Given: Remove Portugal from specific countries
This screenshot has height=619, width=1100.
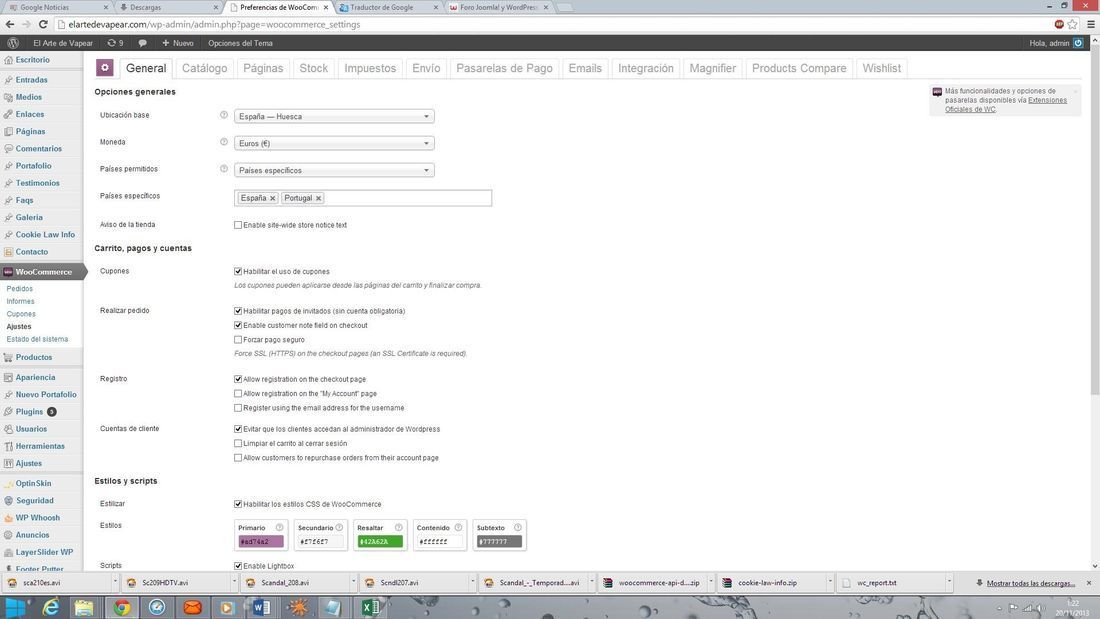Looking at the screenshot, I should click(318, 199).
